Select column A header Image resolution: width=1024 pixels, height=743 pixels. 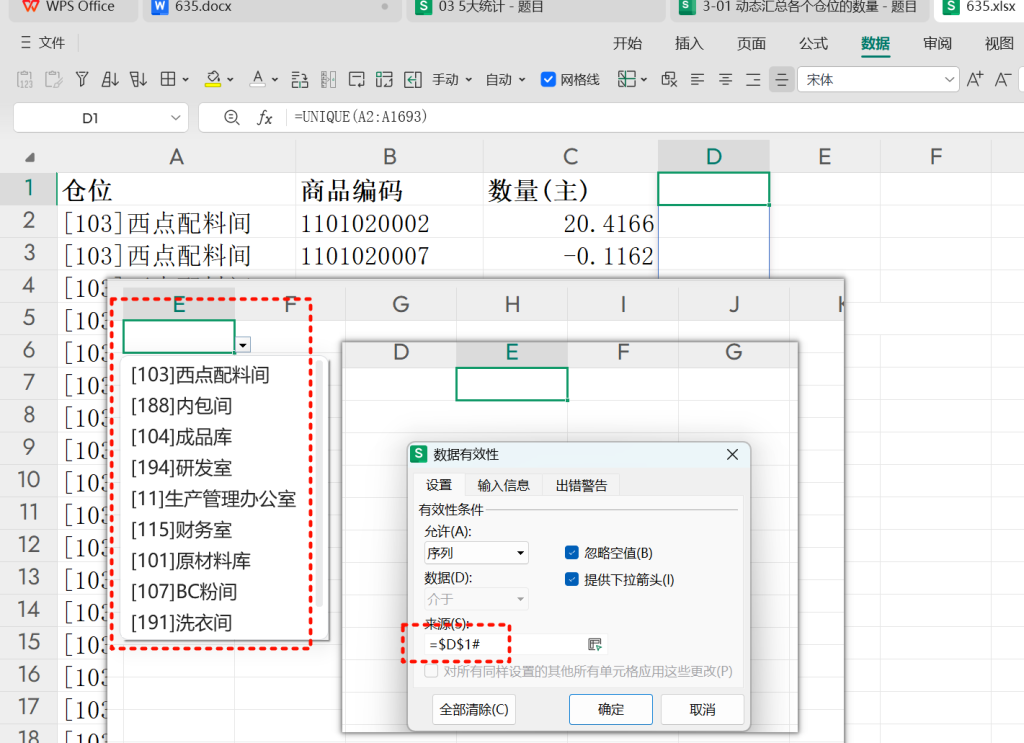176,157
